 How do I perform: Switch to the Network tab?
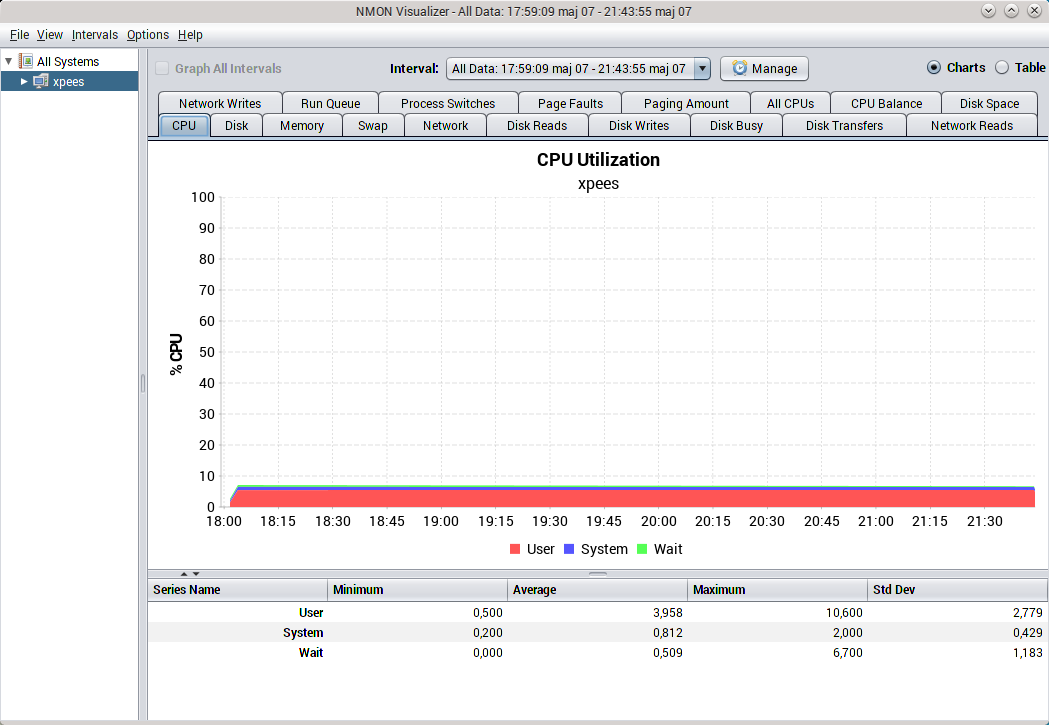pos(446,125)
